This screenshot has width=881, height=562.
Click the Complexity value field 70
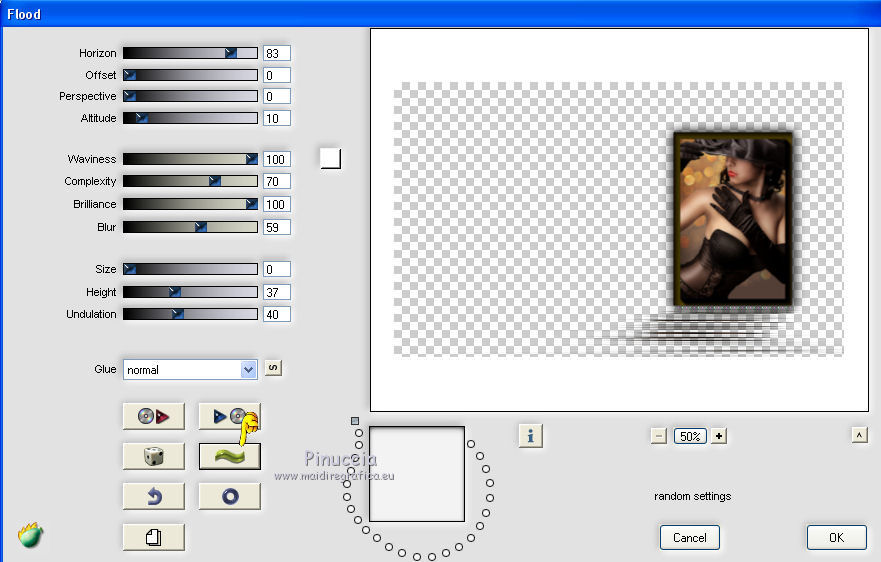(276, 182)
